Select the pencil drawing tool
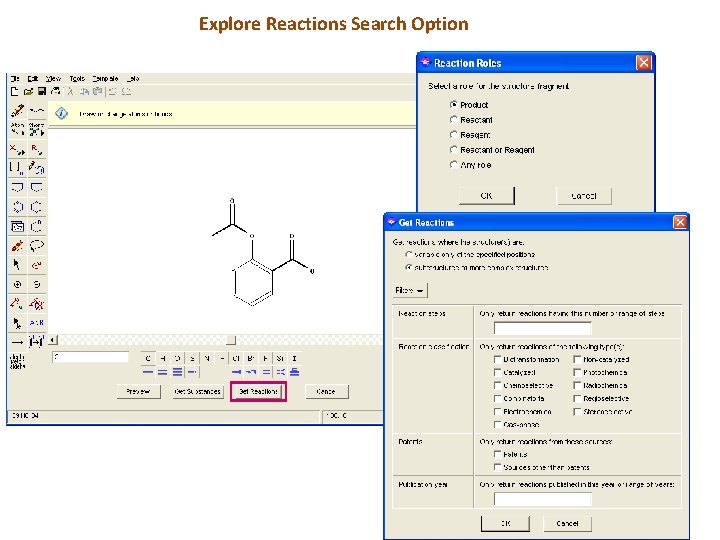The image size is (720, 540). tap(17, 111)
